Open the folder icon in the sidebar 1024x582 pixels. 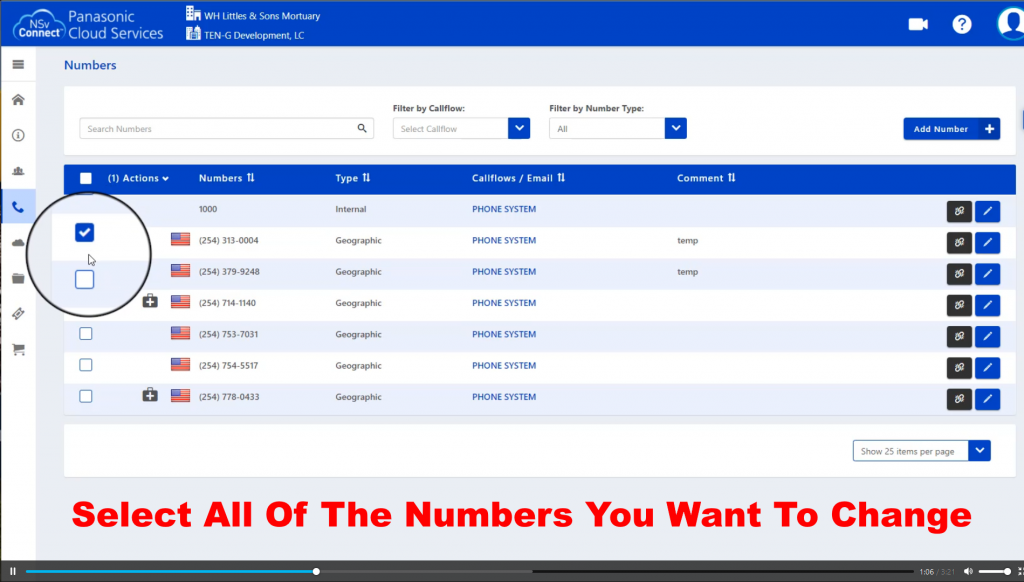click(18, 277)
